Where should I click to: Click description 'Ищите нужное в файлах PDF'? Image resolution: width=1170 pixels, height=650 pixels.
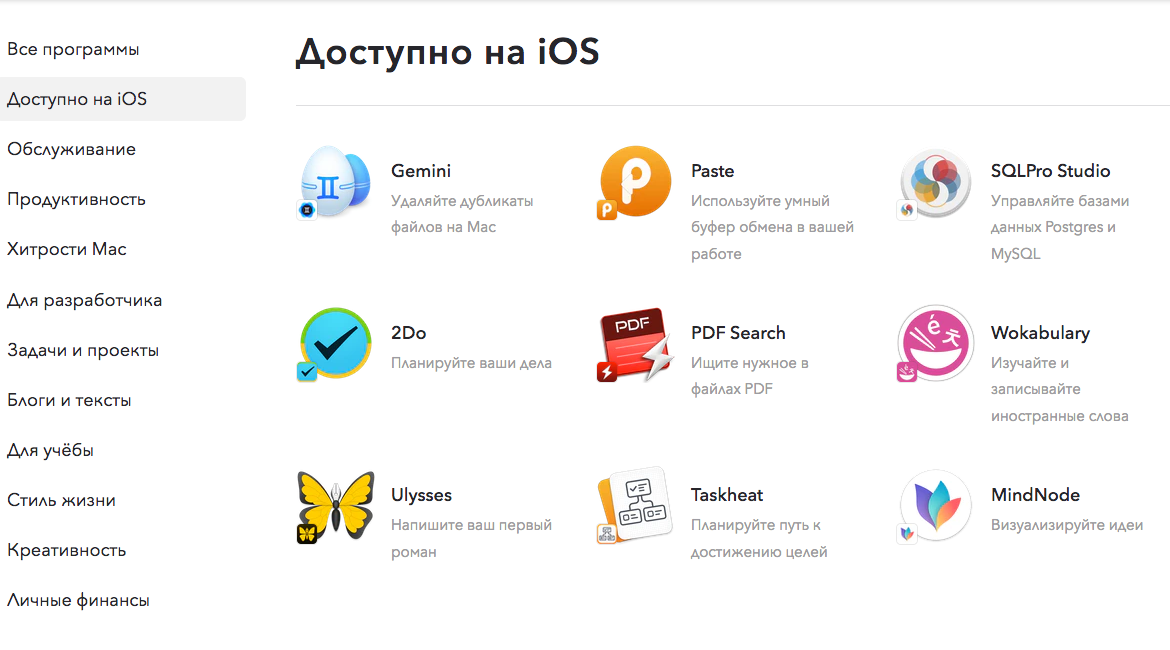[750, 376]
